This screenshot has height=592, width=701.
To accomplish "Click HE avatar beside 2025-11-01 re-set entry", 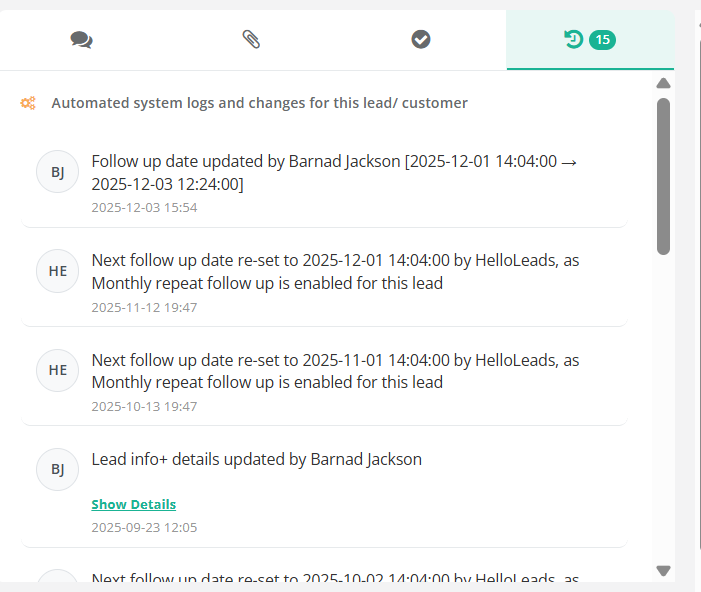I will pos(58,370).
